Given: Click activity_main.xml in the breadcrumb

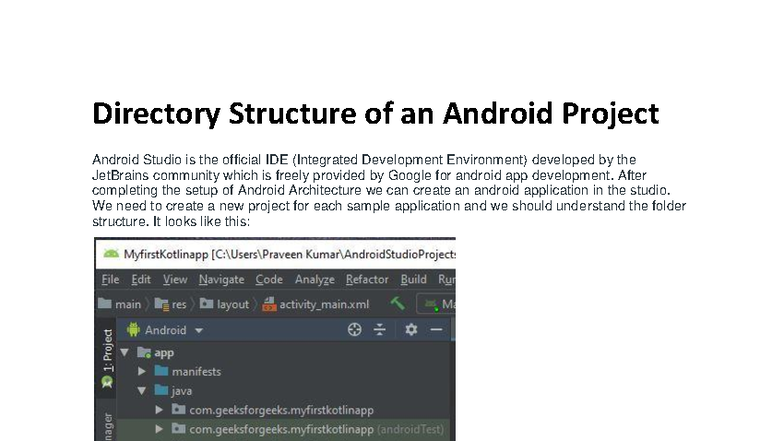Looking at the screenshot, I should [x=316, y=304].
